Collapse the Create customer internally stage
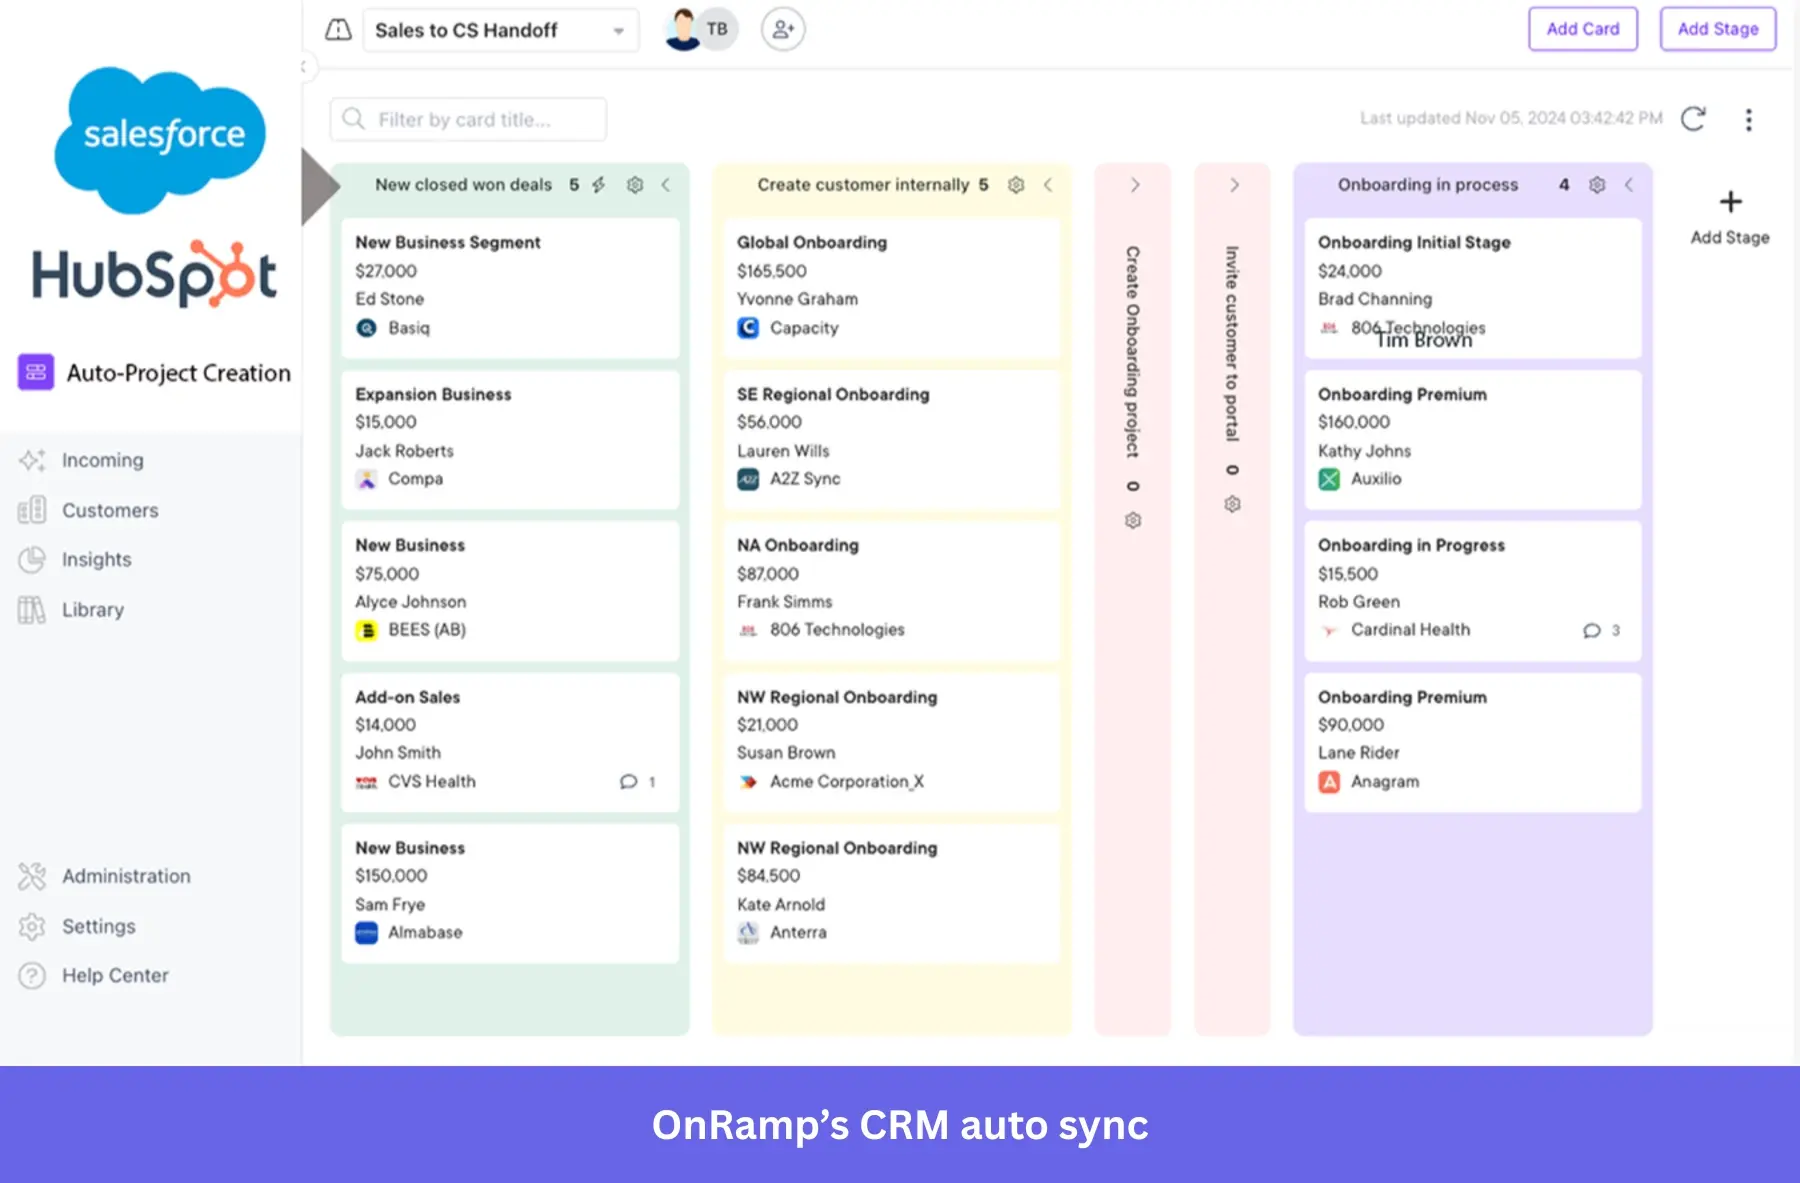1800x1183 pixels. [1048, 185]
